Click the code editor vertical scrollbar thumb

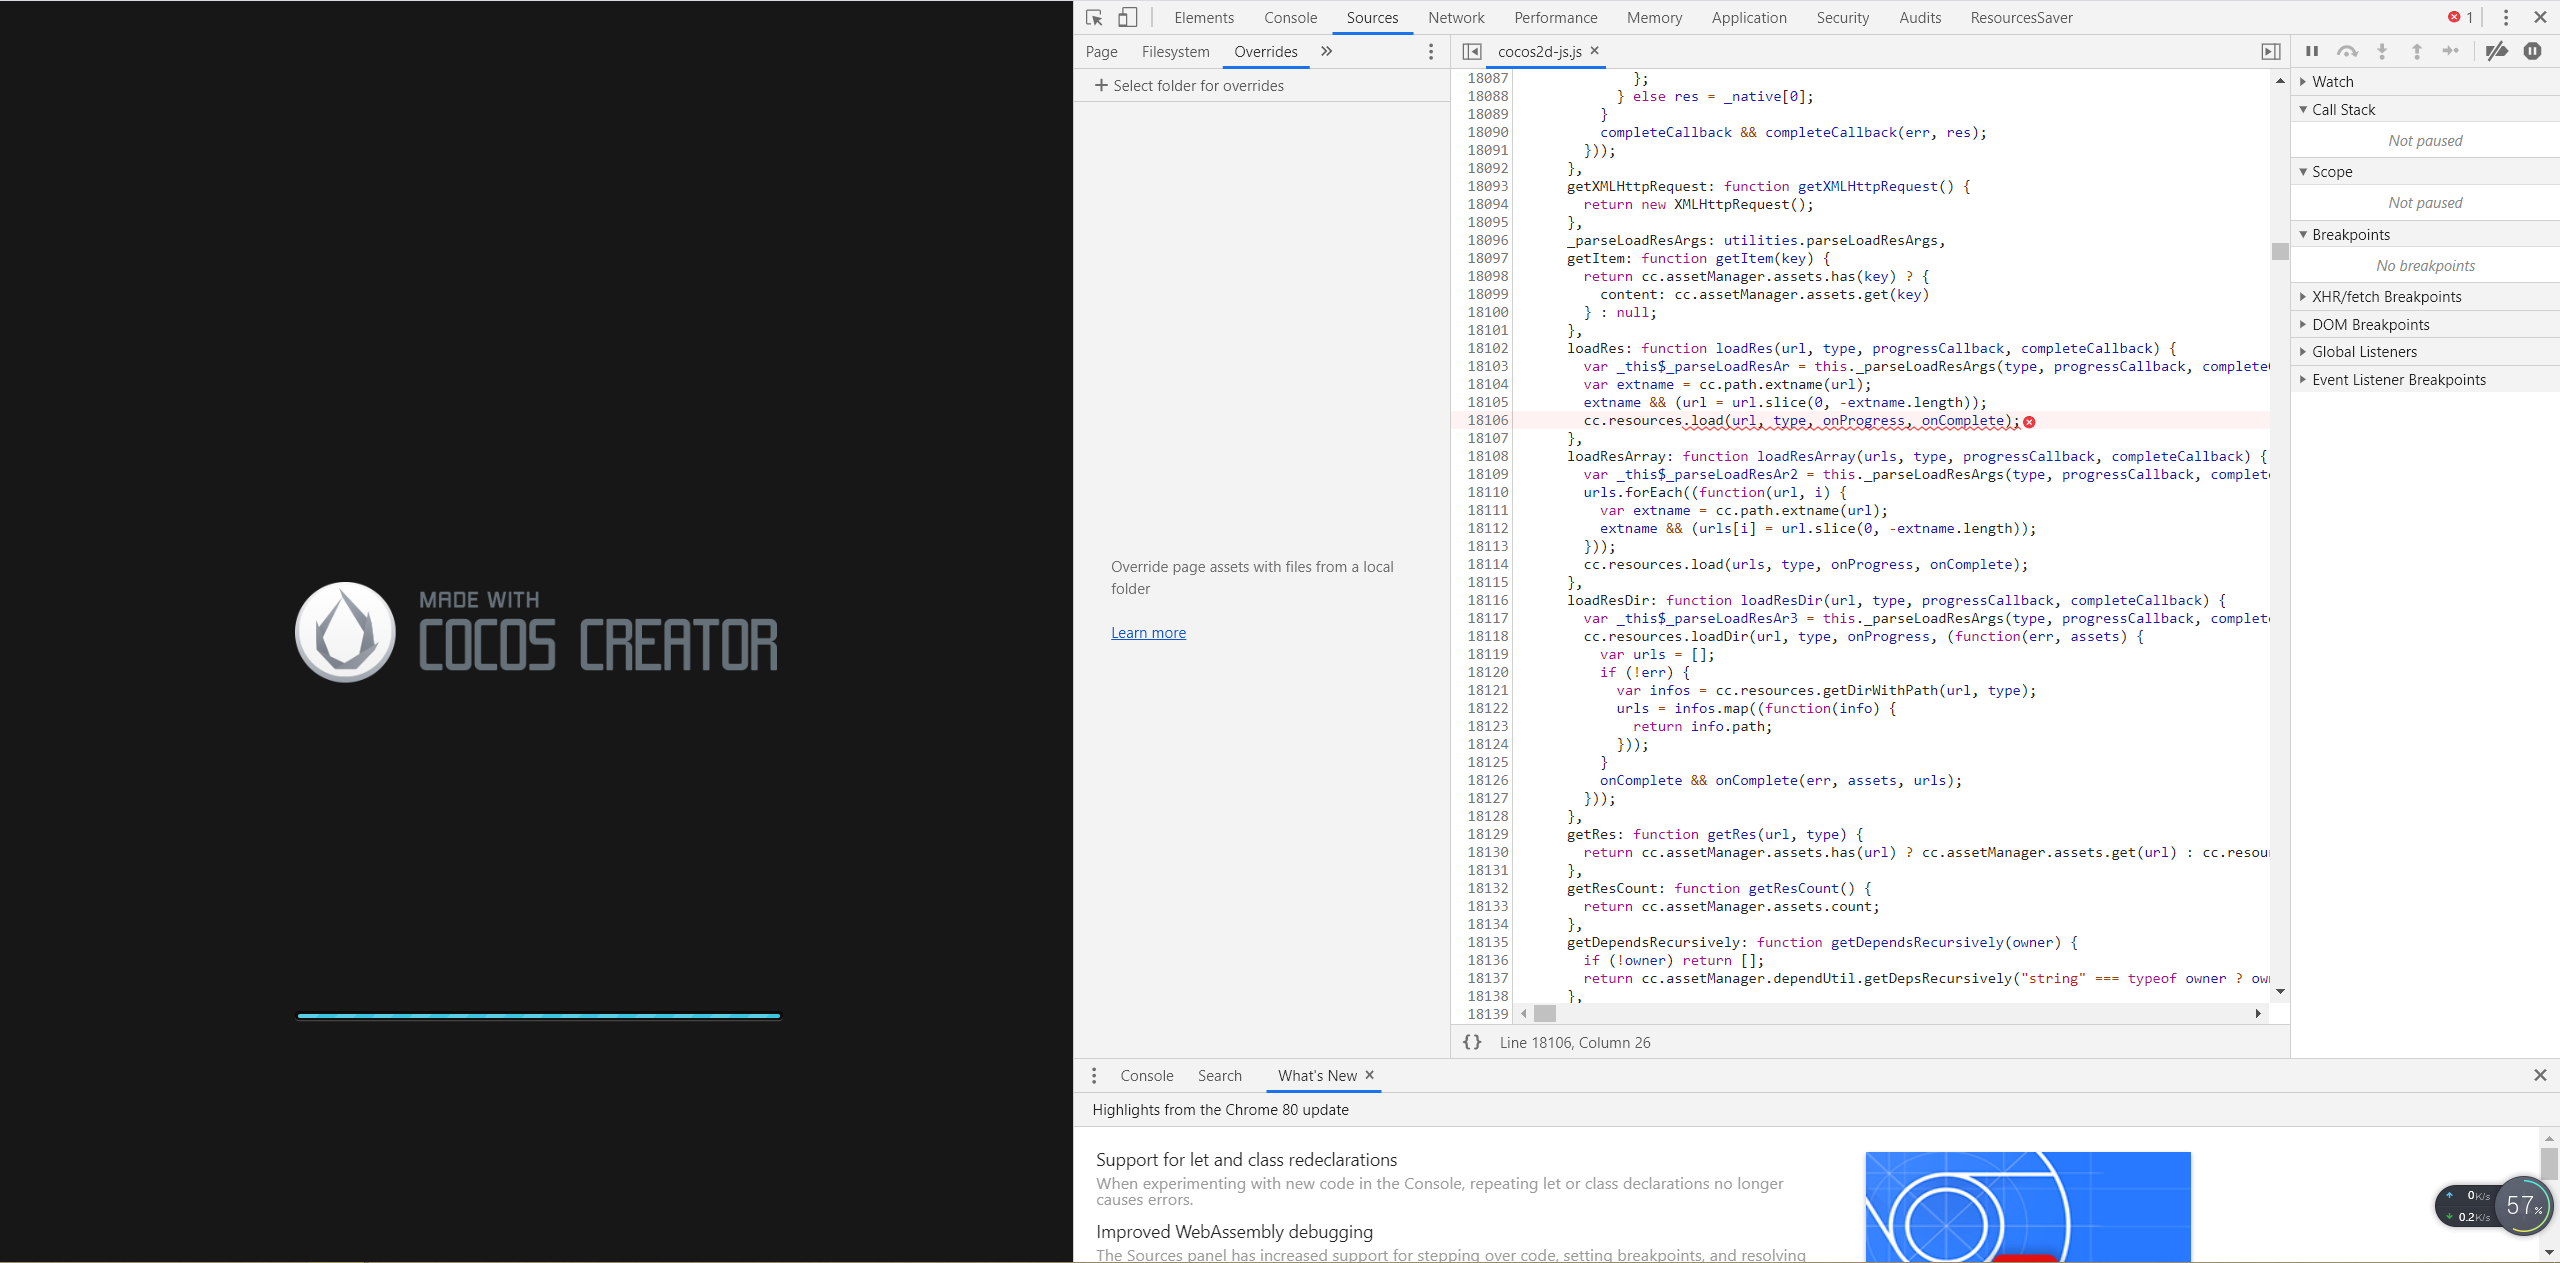click(2280, 252)
